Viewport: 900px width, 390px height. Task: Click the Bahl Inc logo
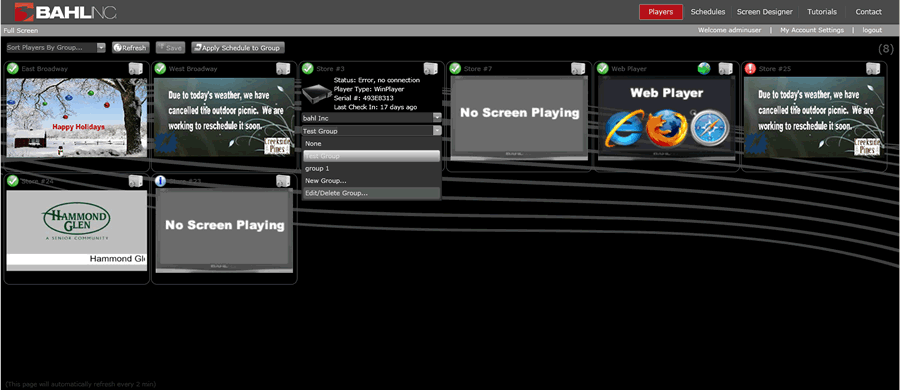click(65, 11)
